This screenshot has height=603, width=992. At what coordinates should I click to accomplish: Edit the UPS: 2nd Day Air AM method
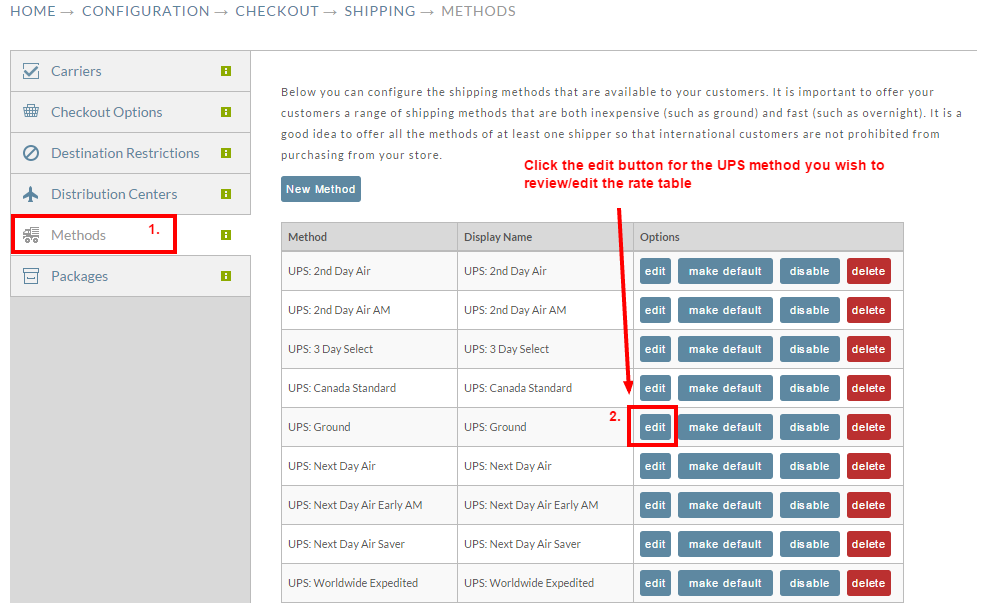click(655, 310)
